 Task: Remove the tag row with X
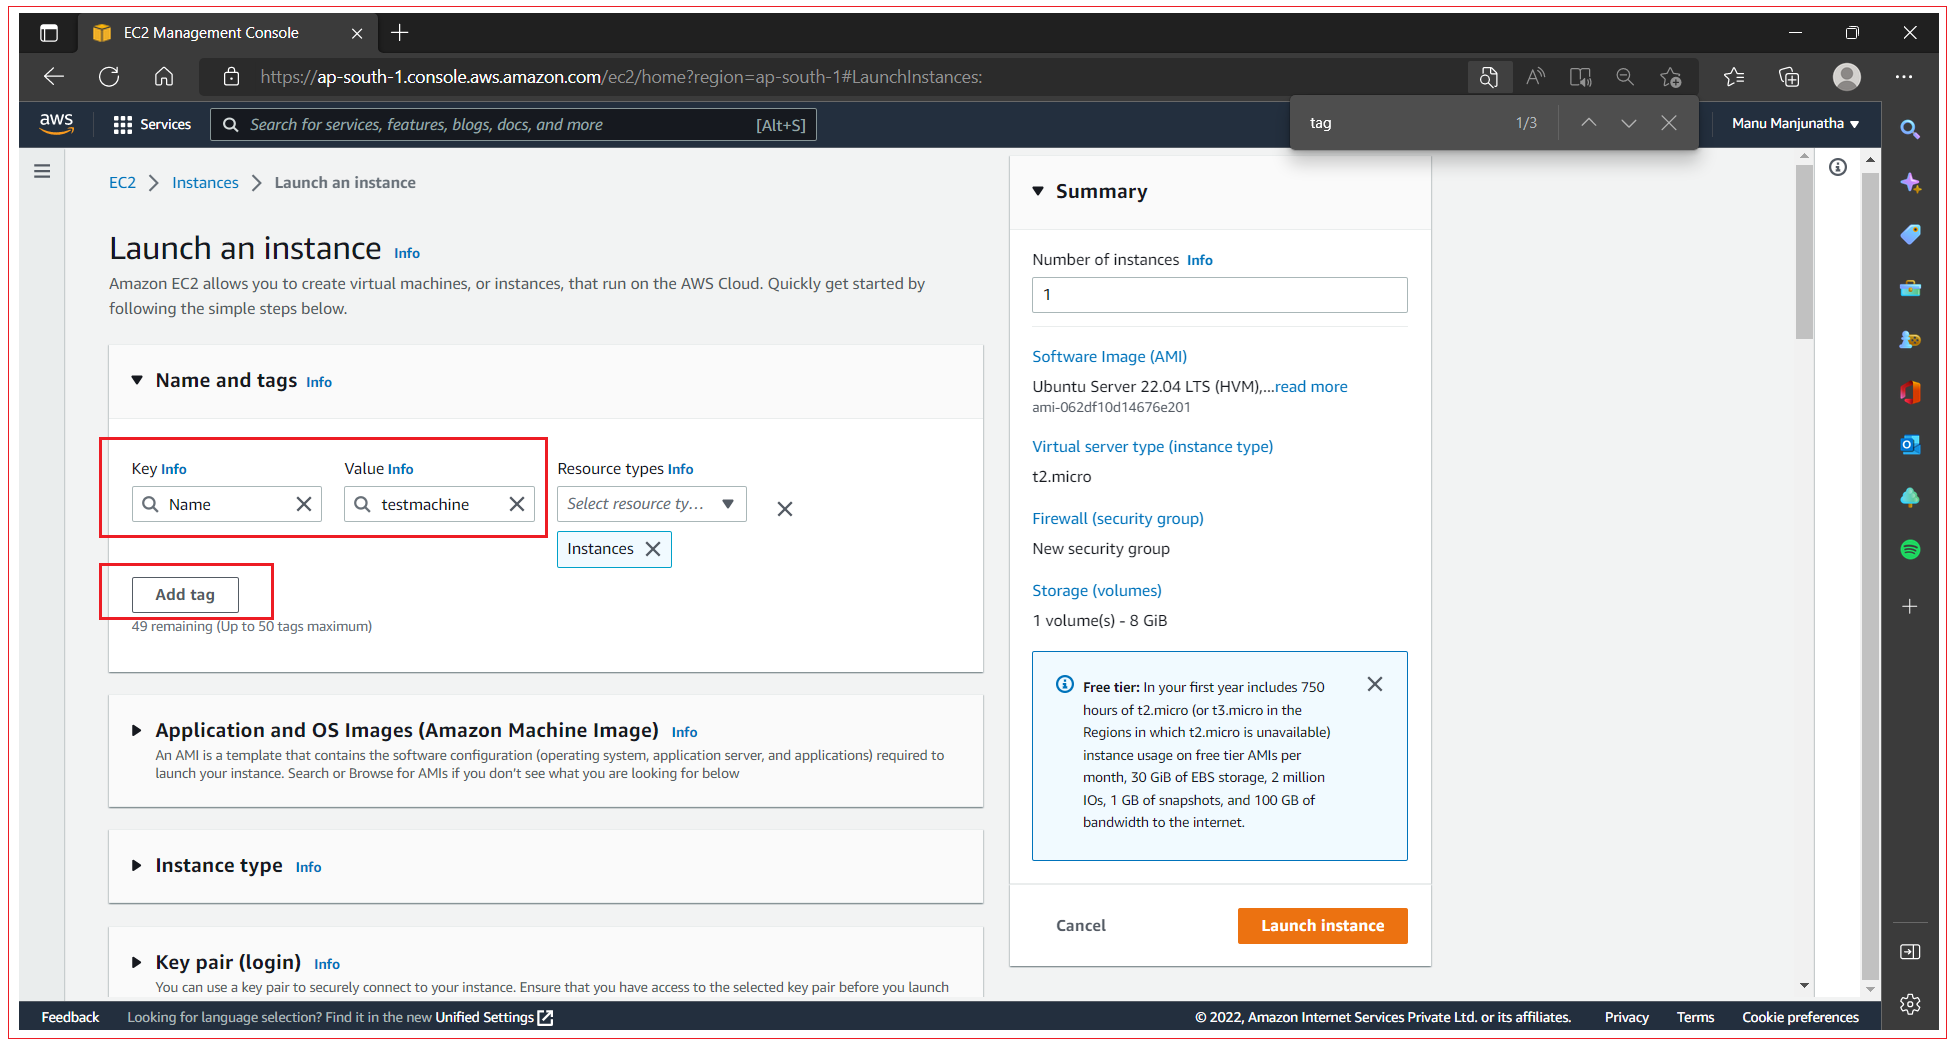785,509
